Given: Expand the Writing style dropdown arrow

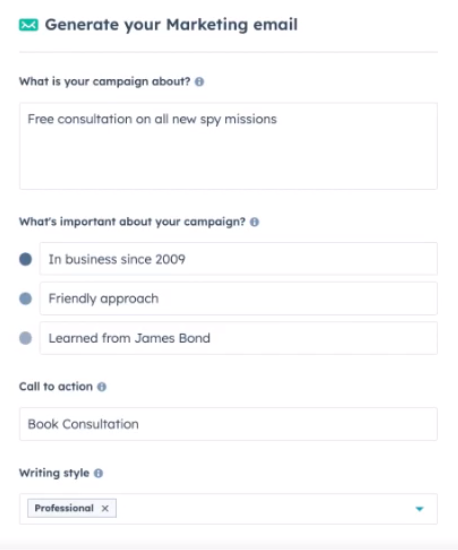Looking at the screenshot, I should click(419, 509).
